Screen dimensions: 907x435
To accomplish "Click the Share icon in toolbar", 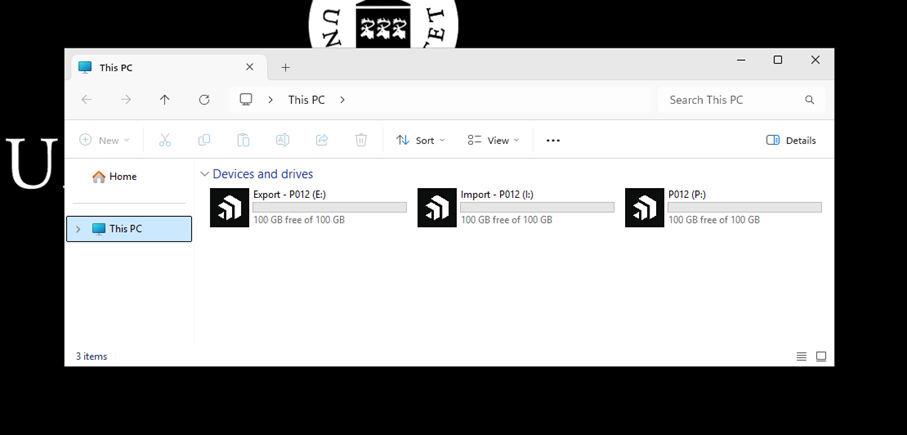I will click(x=322, y=140).
